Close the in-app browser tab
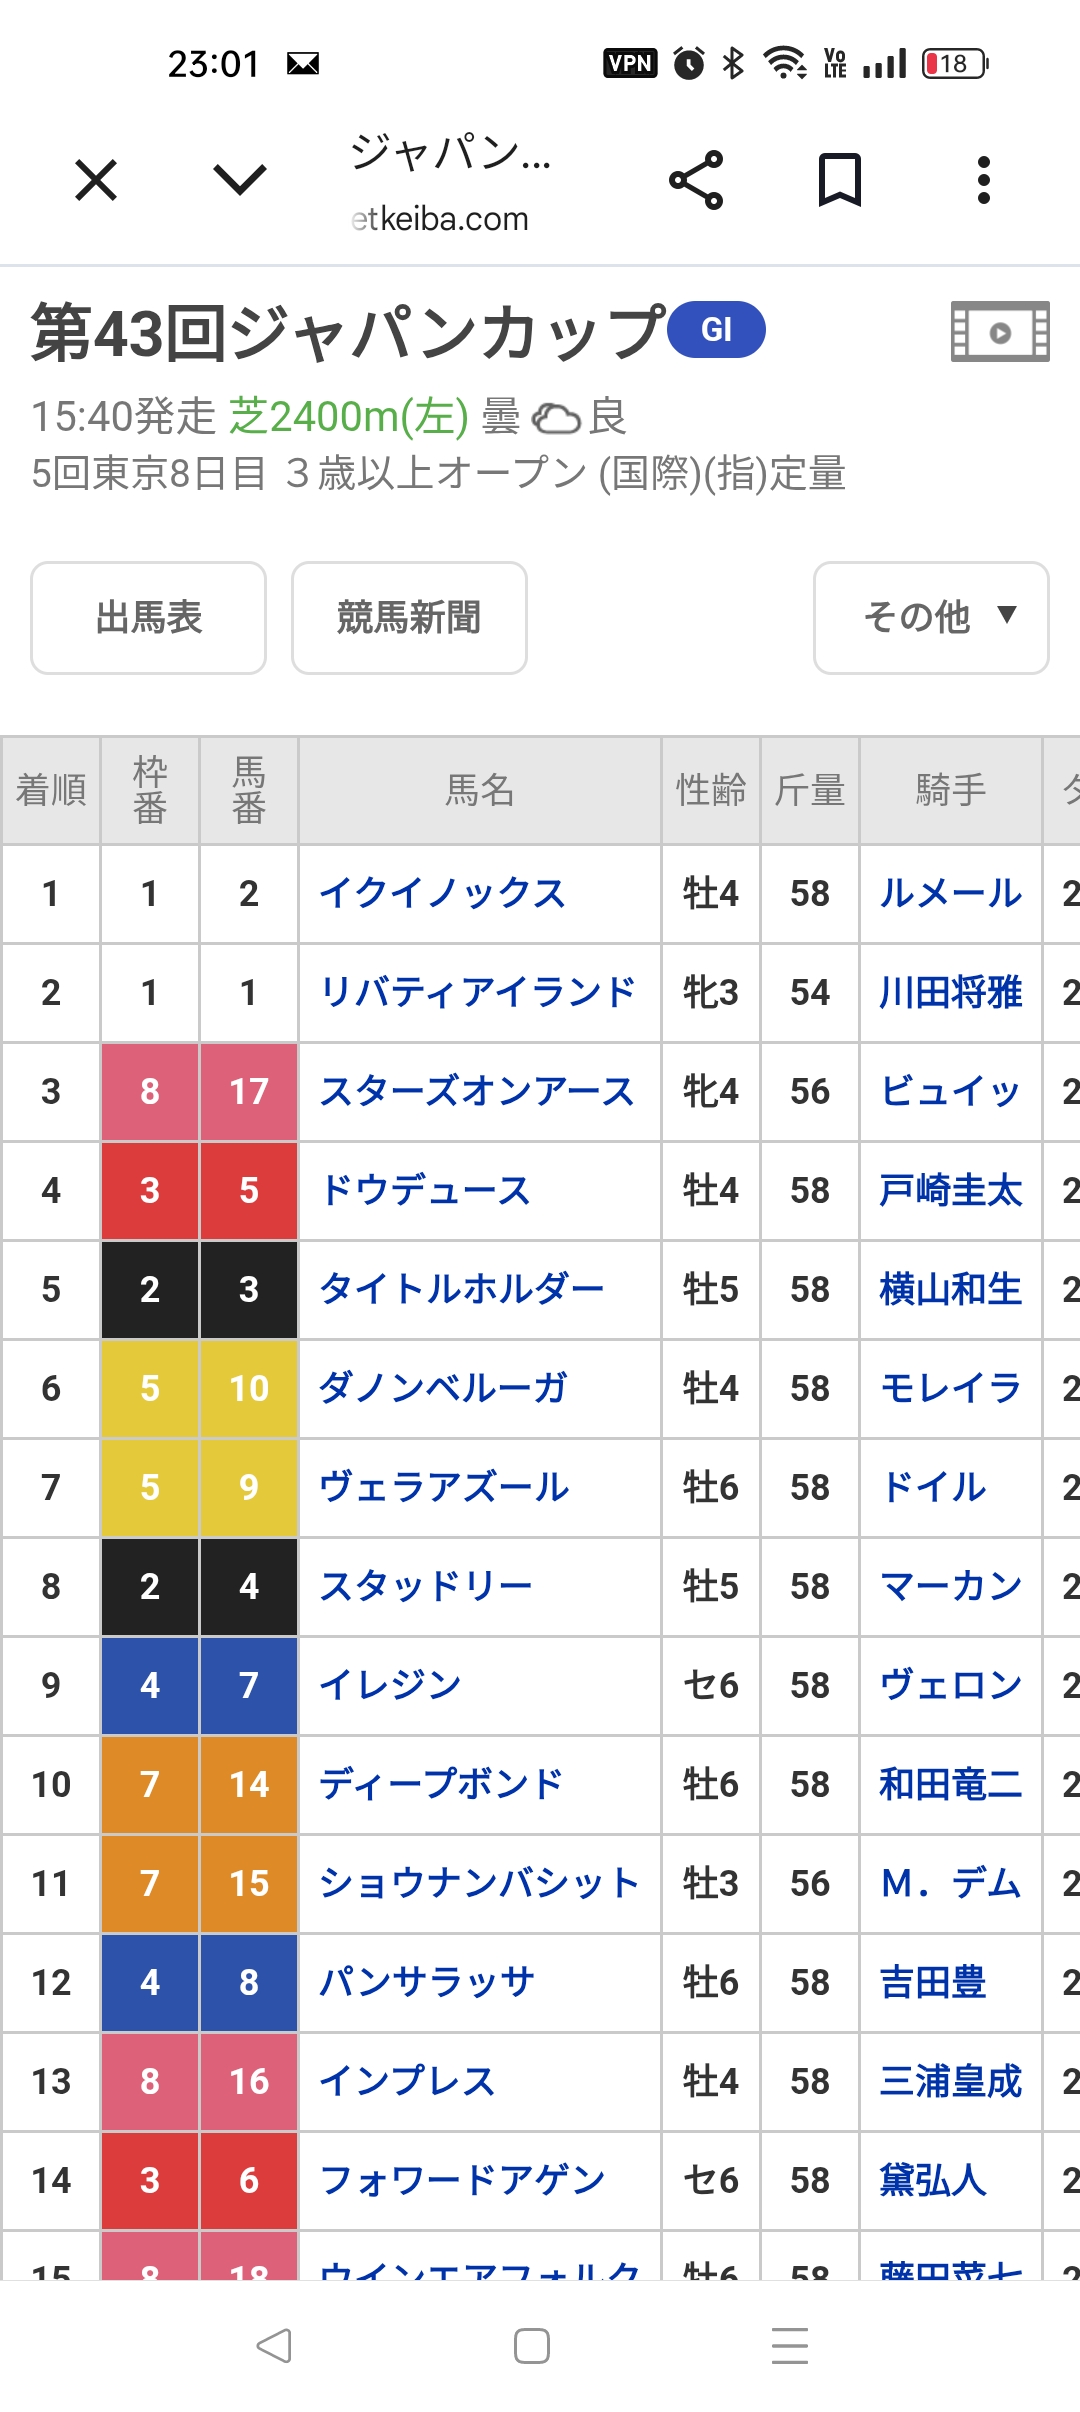 point(96,180)
